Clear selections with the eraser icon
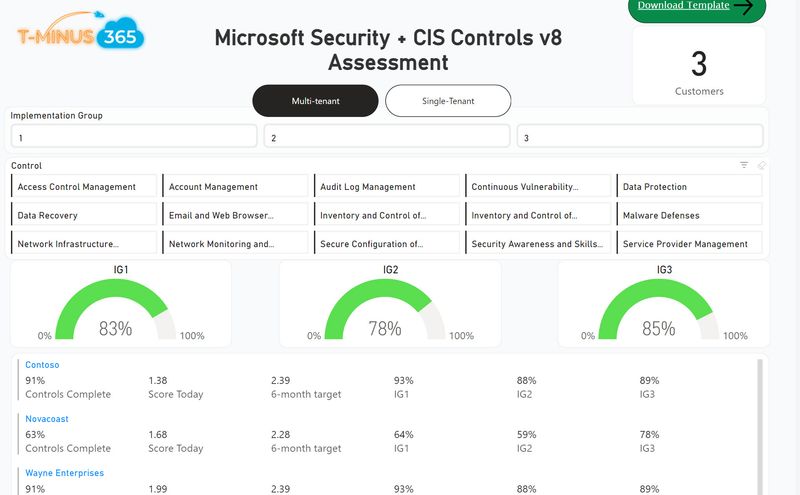800x495 pixels. [x=761, y=165]
